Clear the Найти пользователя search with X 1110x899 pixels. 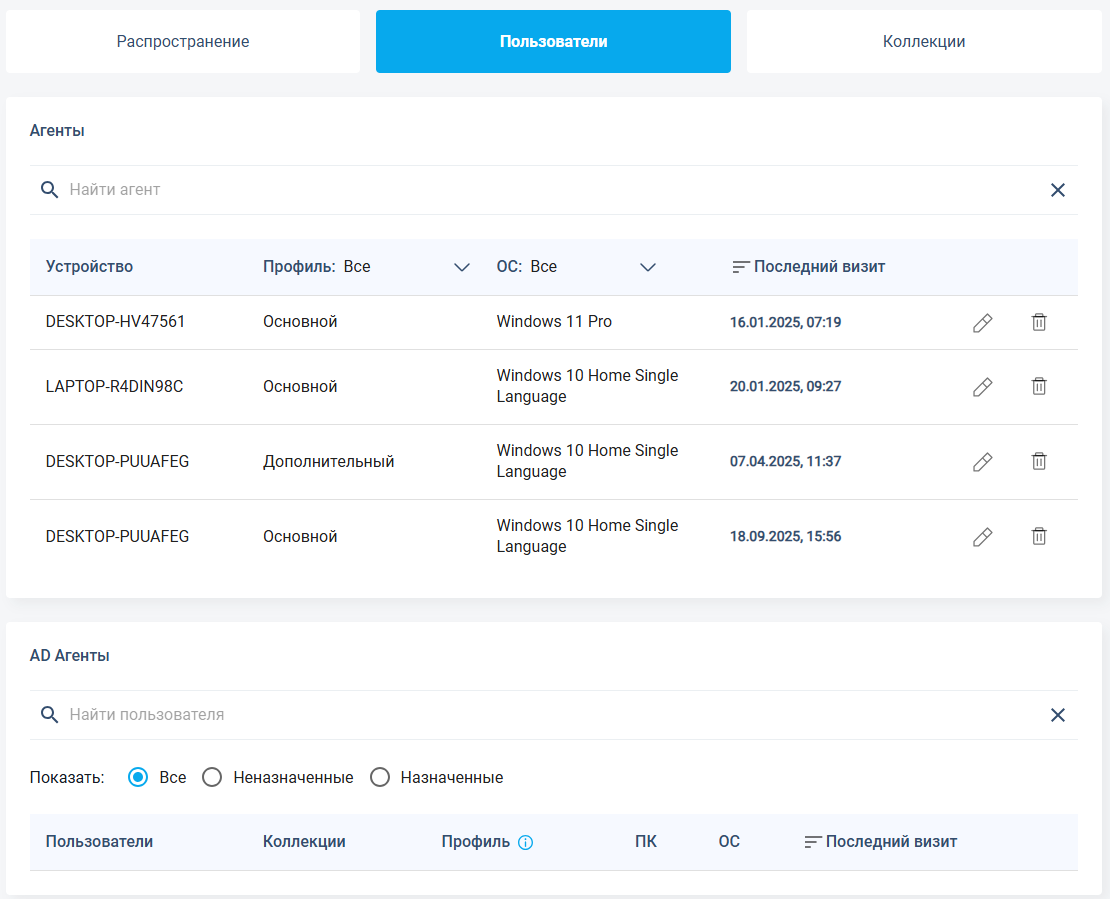click(x=1057, y=715)
